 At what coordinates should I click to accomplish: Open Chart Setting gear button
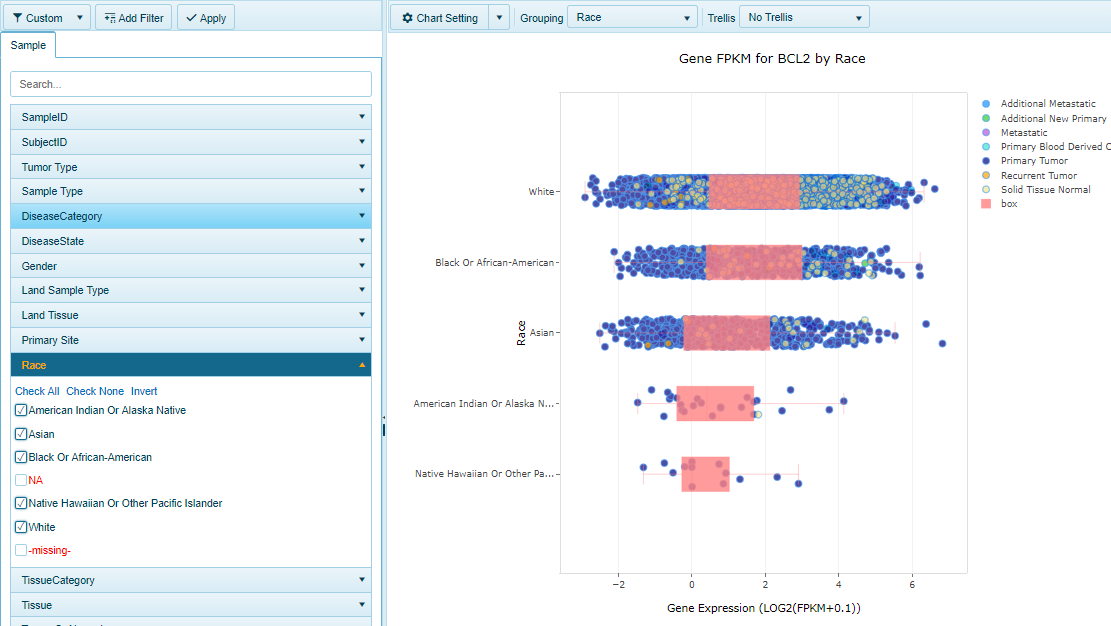439,18
